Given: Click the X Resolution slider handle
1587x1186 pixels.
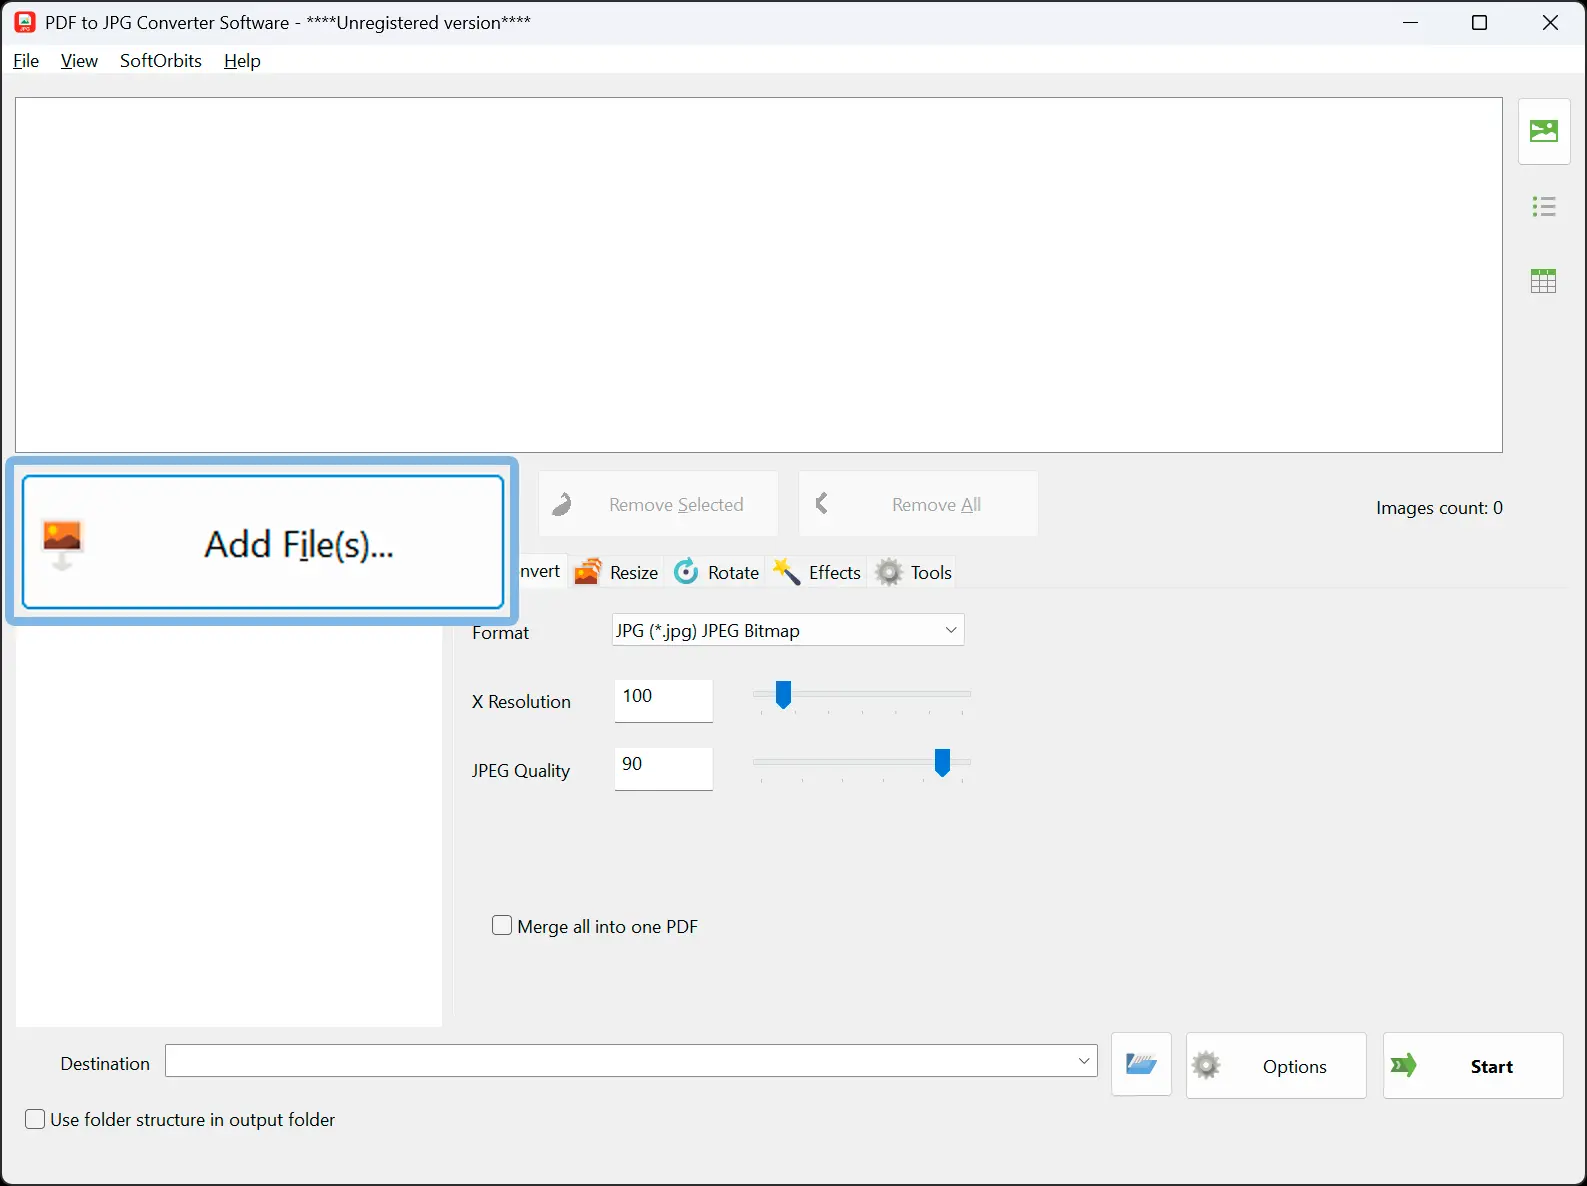Looking at the screenshot, I should click(784, 694).
